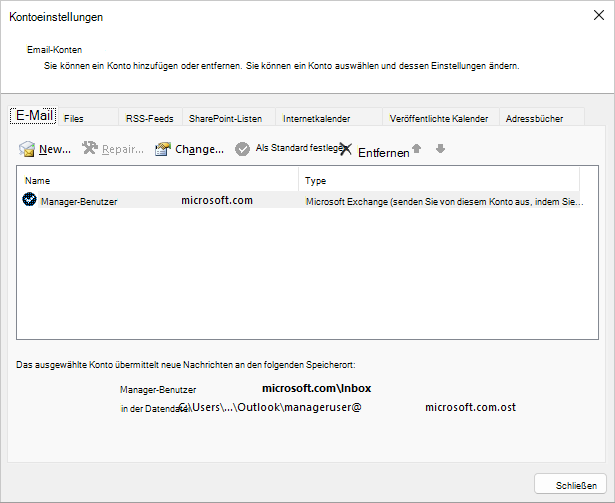Click the Repair tools icon

click(x=90, y=148)
